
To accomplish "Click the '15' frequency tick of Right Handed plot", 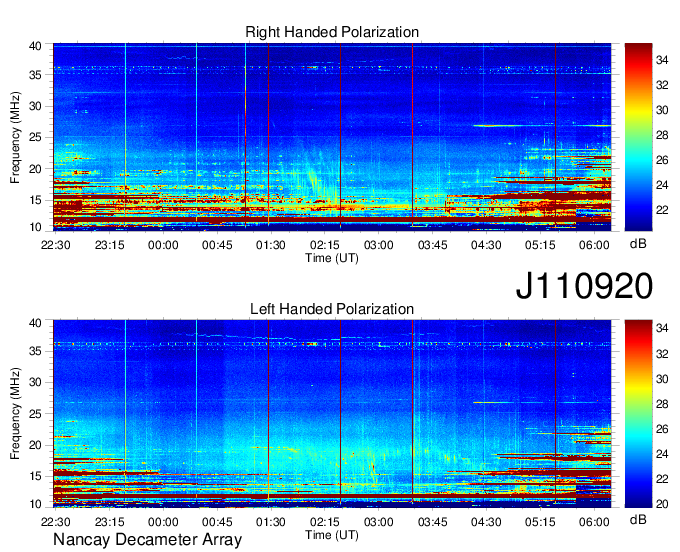I will [x=35, y=200].
